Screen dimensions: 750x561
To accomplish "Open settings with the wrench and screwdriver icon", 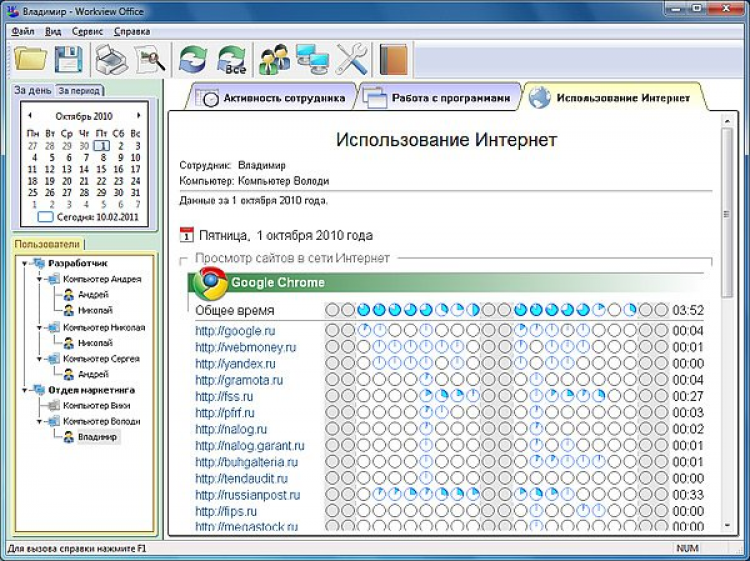I will click(x=352, y=59).
